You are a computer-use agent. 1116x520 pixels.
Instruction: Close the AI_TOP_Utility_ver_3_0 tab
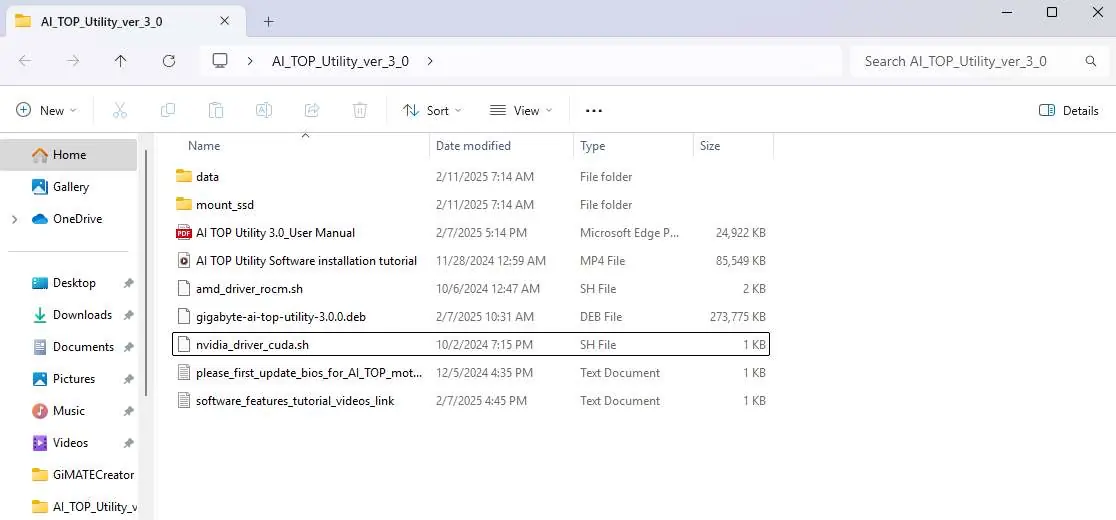coord(224,21)
